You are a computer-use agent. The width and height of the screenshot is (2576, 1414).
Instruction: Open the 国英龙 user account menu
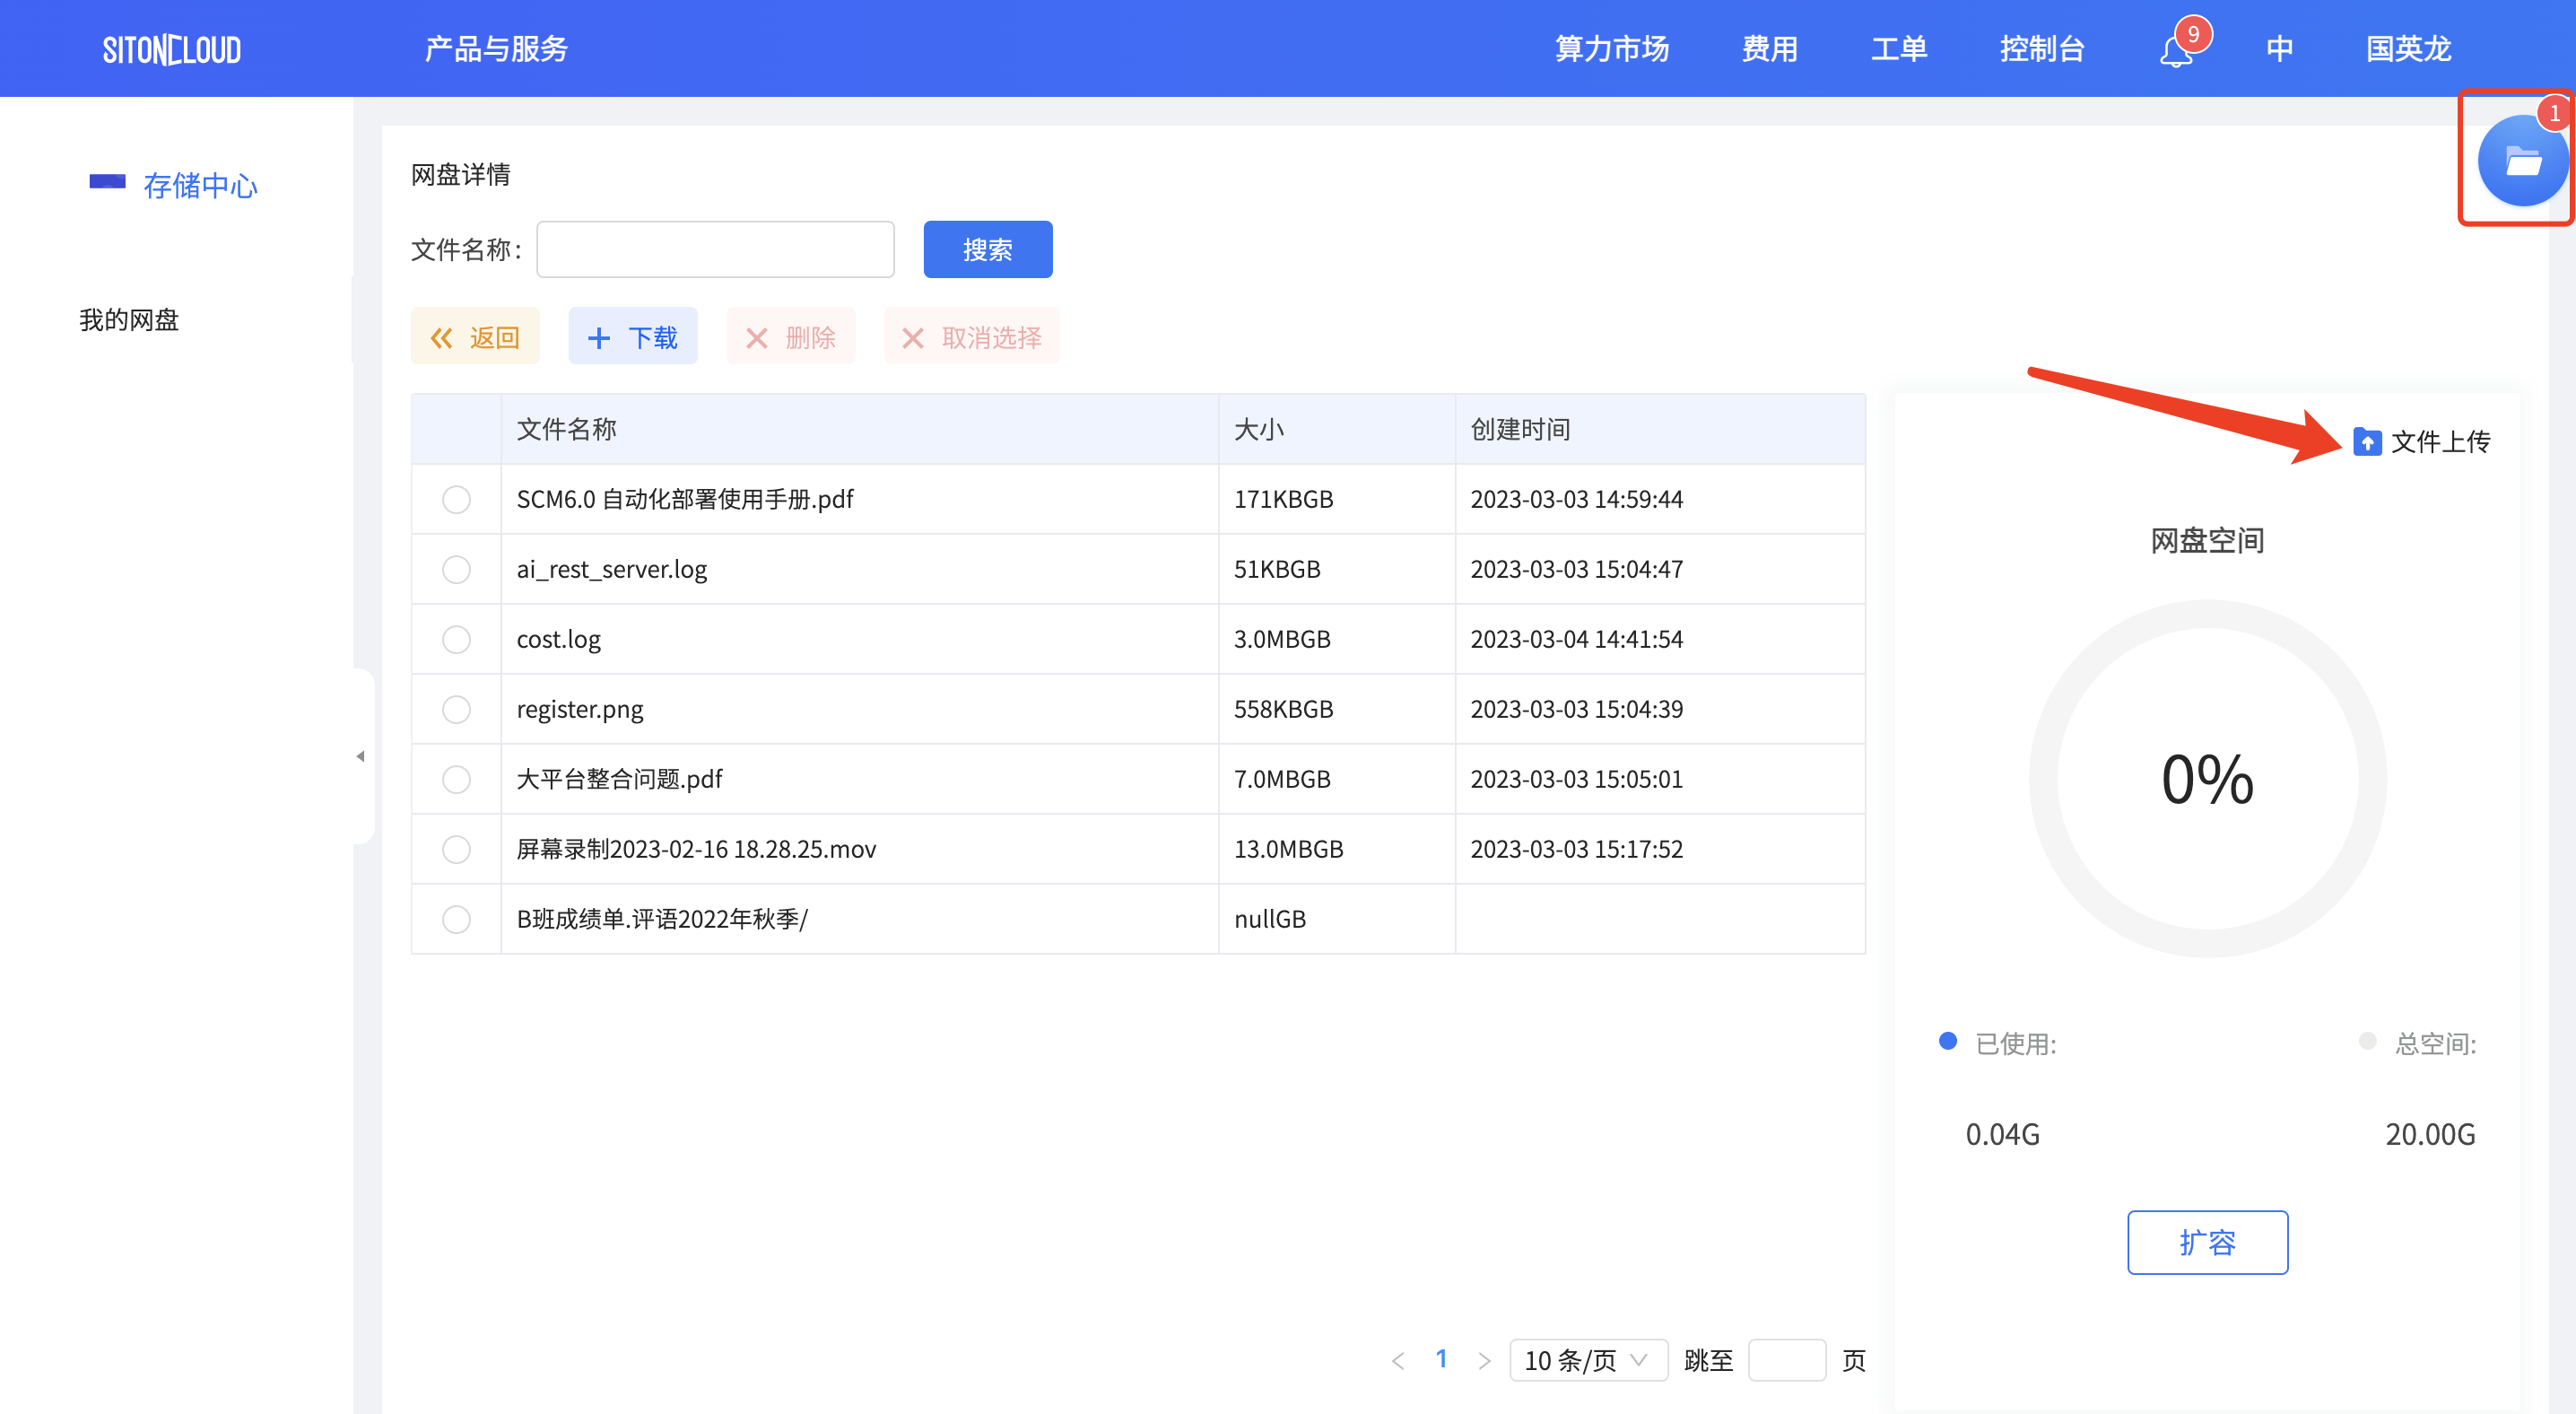point(2408,49)
